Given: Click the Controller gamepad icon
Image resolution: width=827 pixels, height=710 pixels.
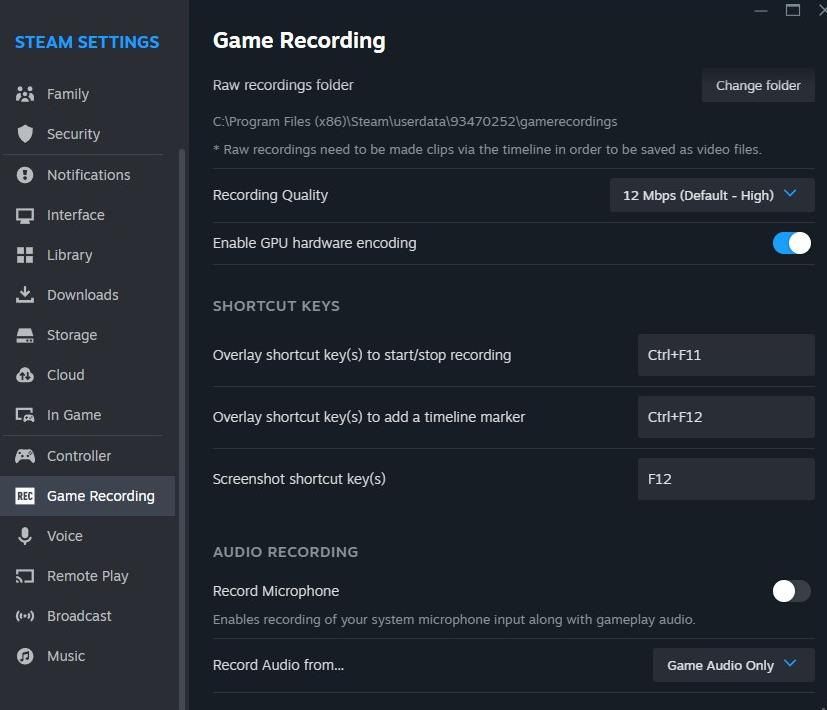Looking at the screenshot, I should coord(25,456).
